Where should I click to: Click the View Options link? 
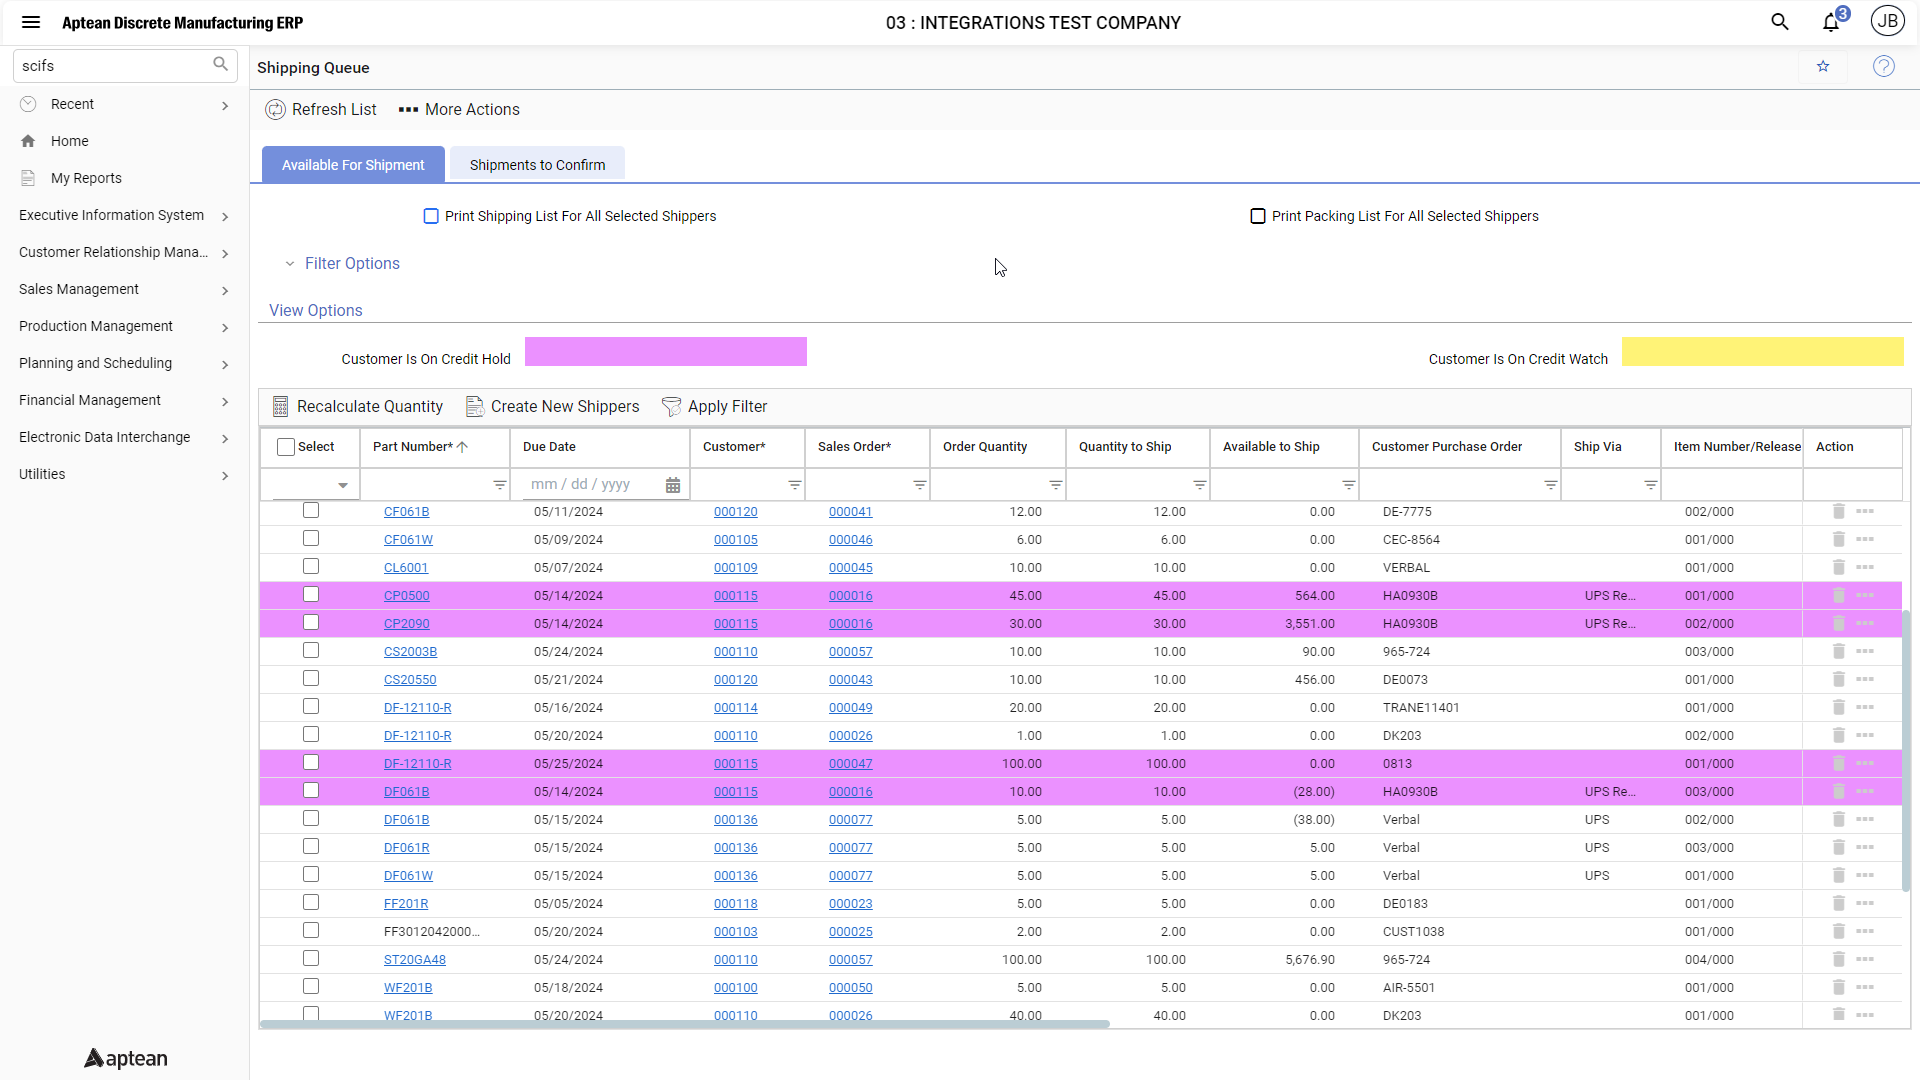coord(315,310)
